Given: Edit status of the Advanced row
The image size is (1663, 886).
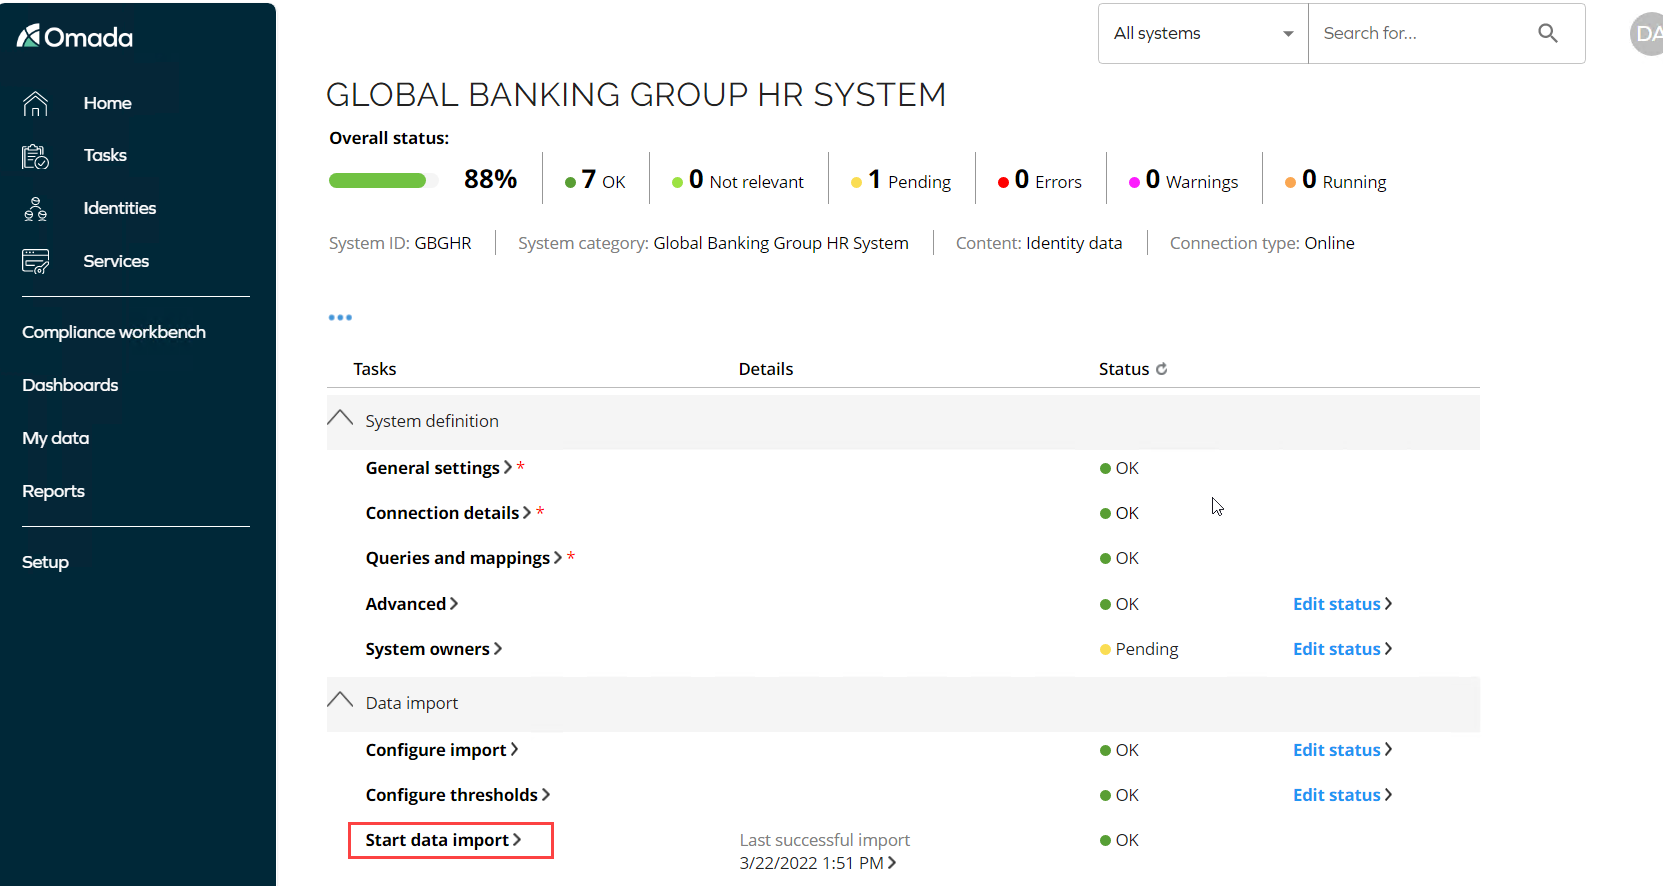Looking at the screenshot, I should (1342, 604).
